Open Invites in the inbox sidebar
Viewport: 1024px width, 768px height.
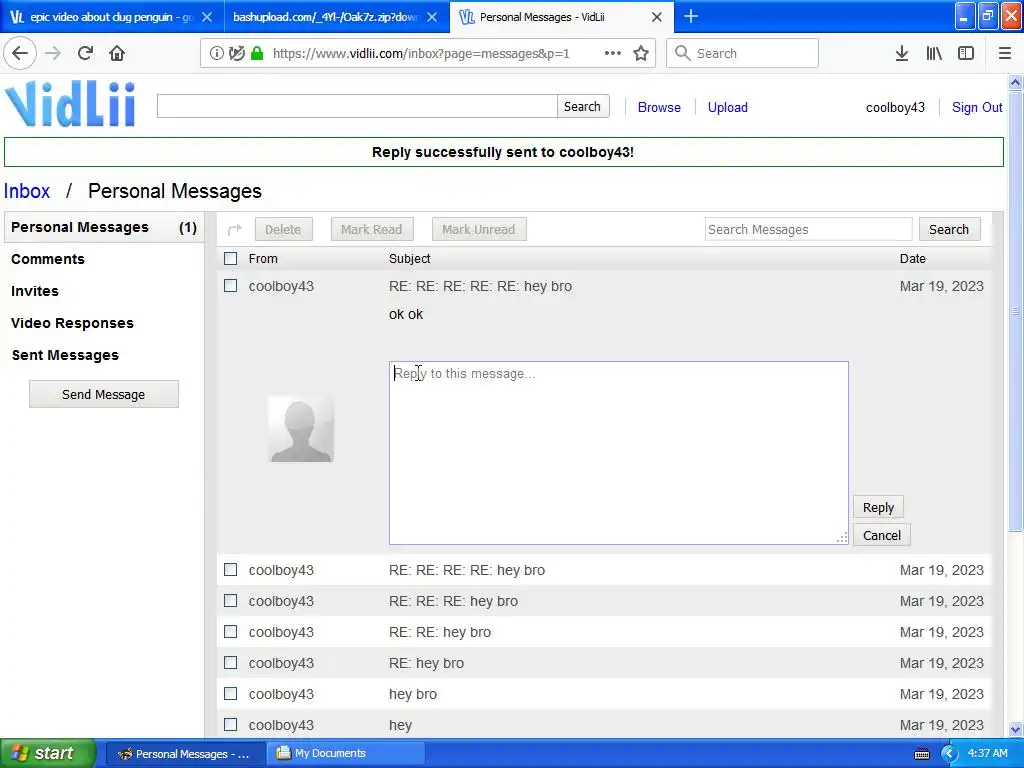35,291
